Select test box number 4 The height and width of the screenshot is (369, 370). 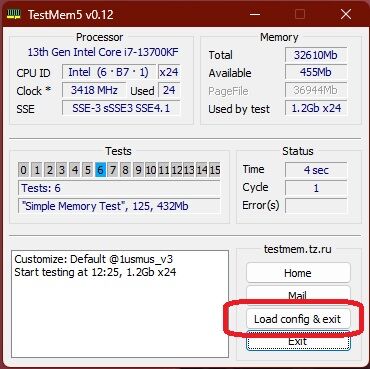coord(75,170)
